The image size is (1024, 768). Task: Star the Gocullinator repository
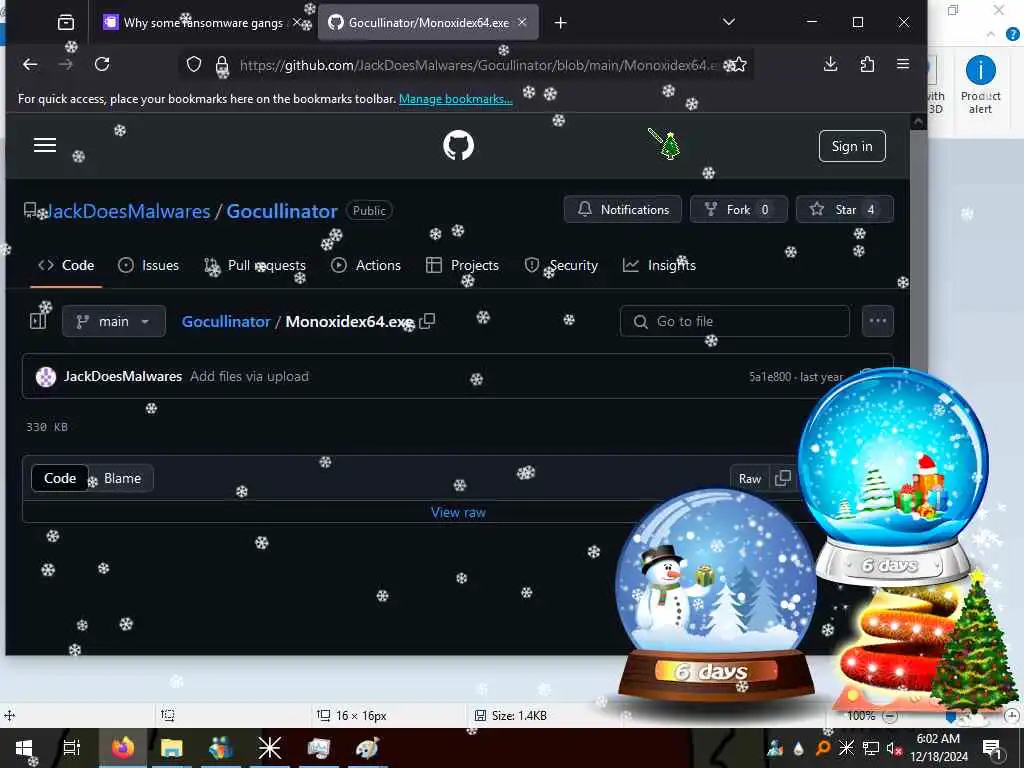[844, 210]
